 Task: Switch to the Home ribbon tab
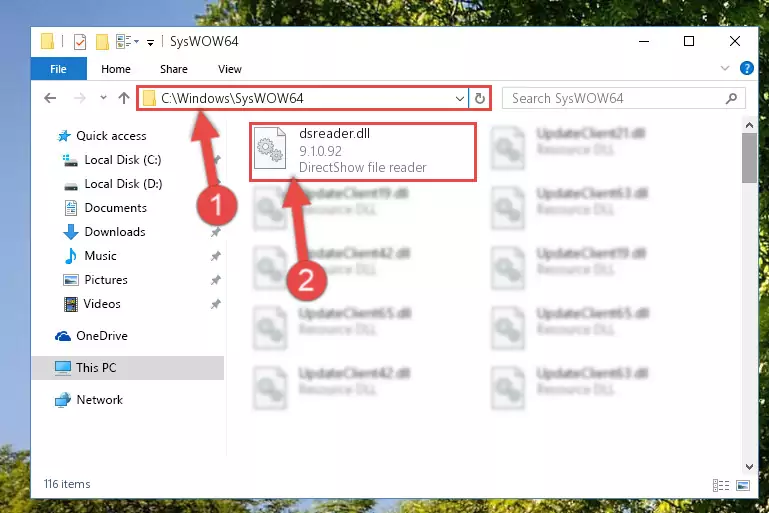tap(116, 69)
